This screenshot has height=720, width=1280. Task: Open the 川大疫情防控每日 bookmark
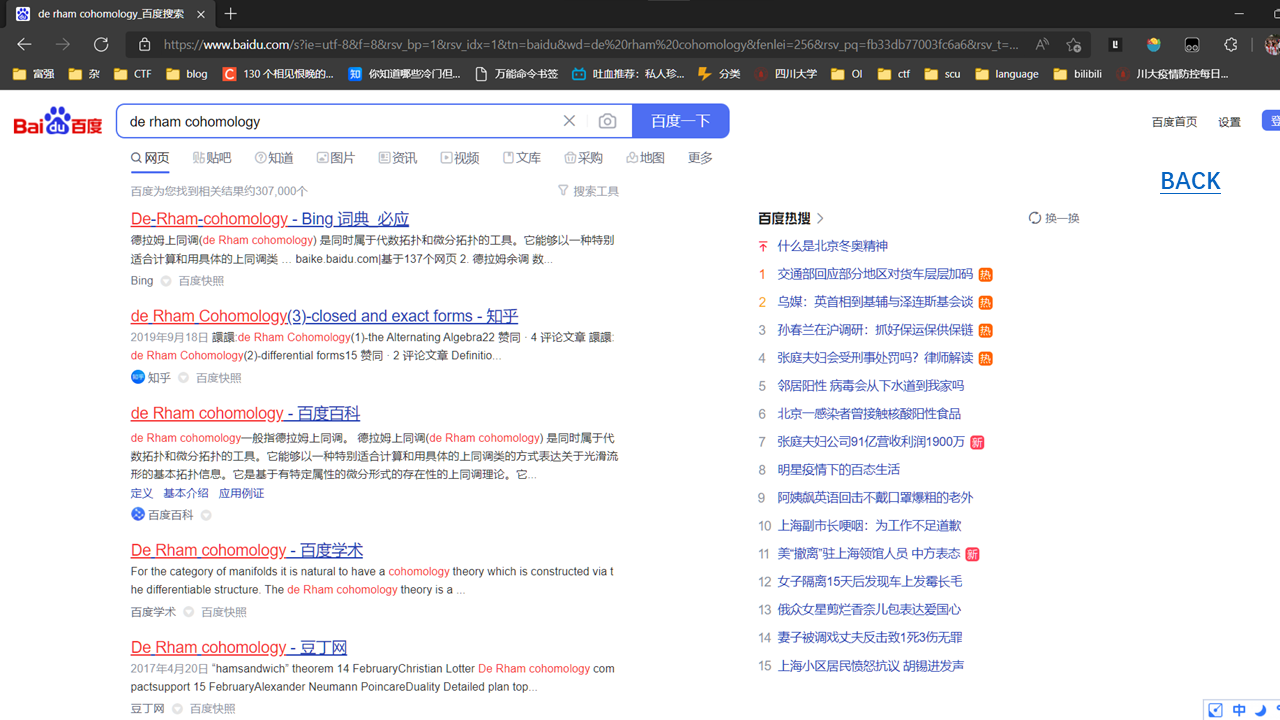1172,74
